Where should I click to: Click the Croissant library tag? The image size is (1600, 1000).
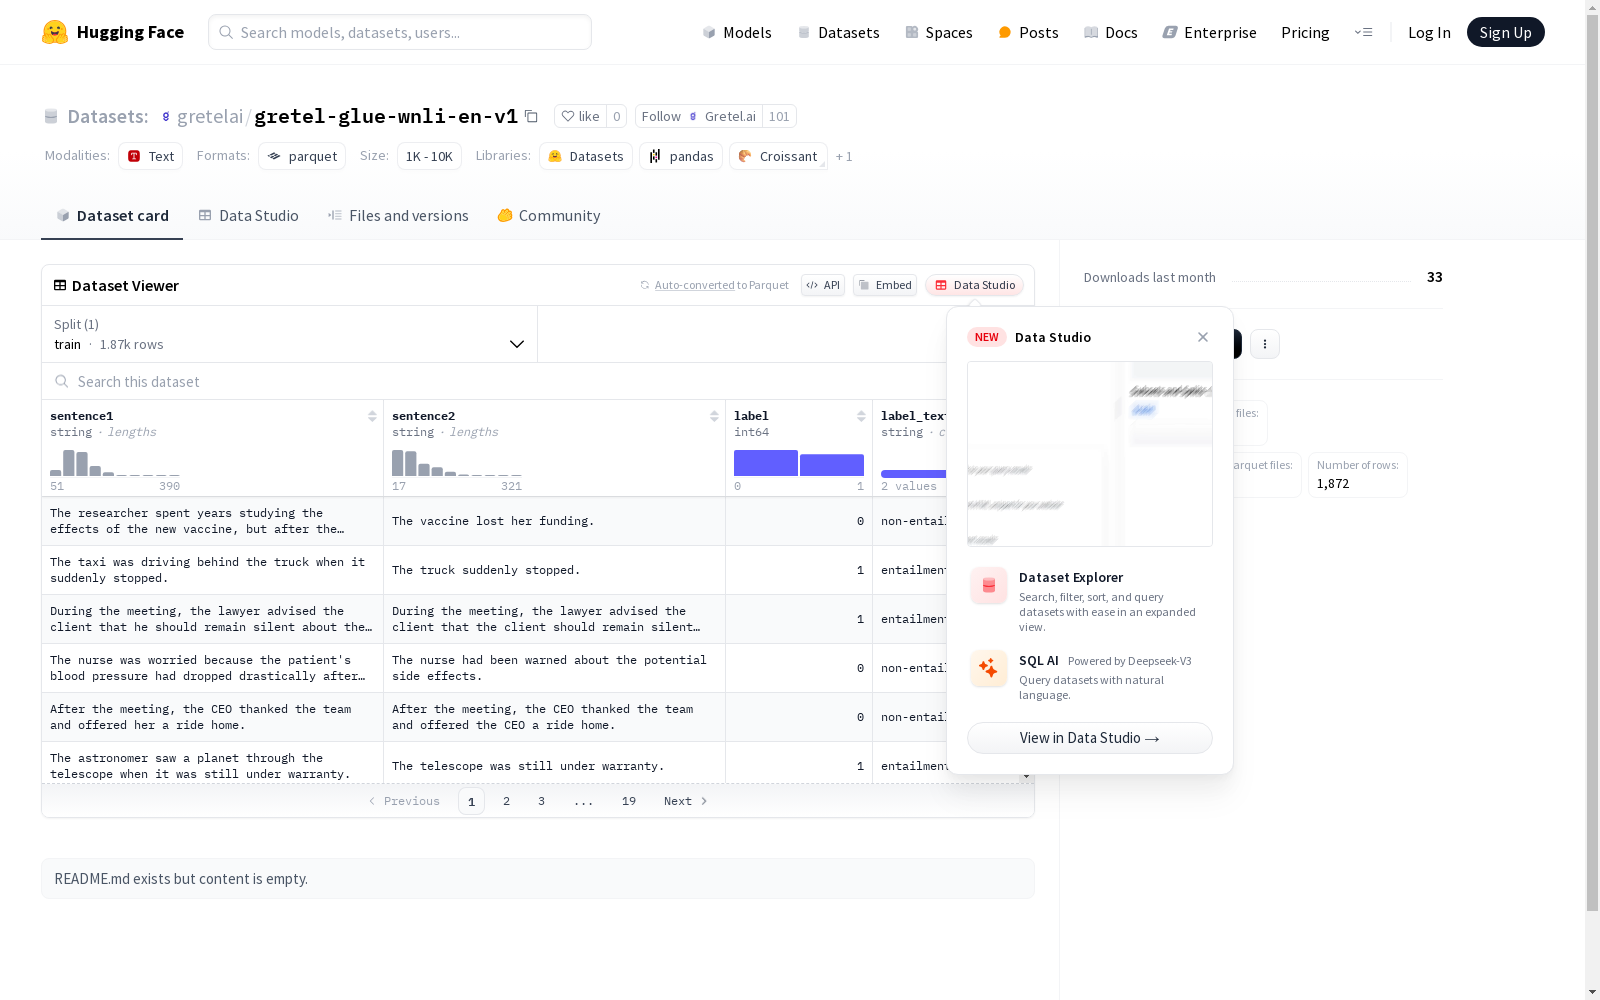[x=778, y=156]
